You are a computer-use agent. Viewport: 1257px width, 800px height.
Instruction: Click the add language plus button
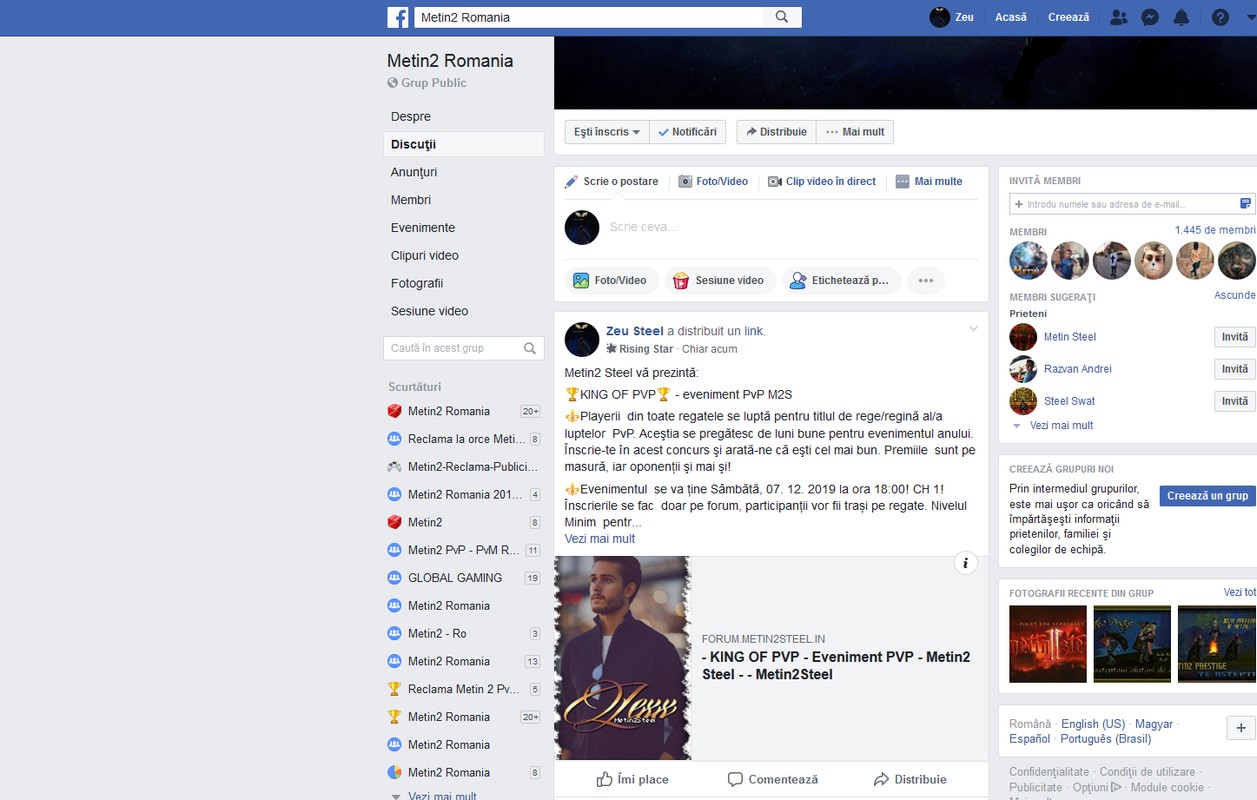pyautogui.click(x=1241, y=727)
